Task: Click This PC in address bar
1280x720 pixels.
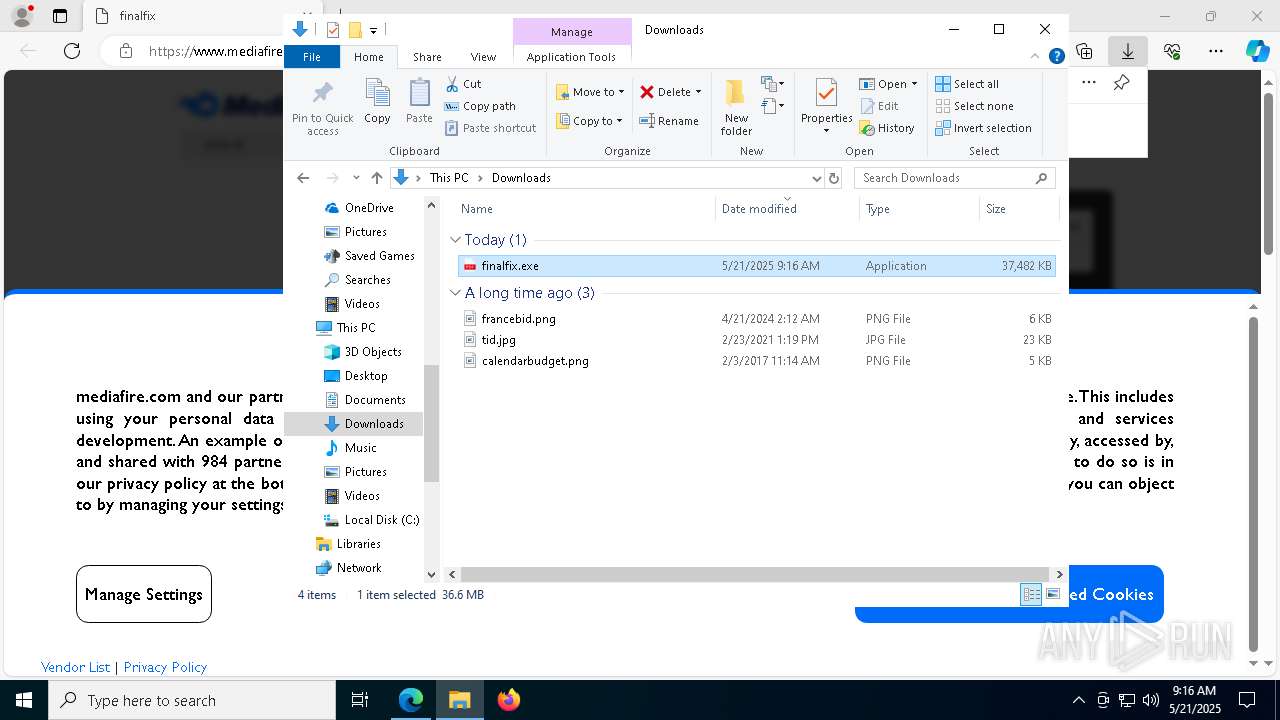Action: (x=448, y=178)
